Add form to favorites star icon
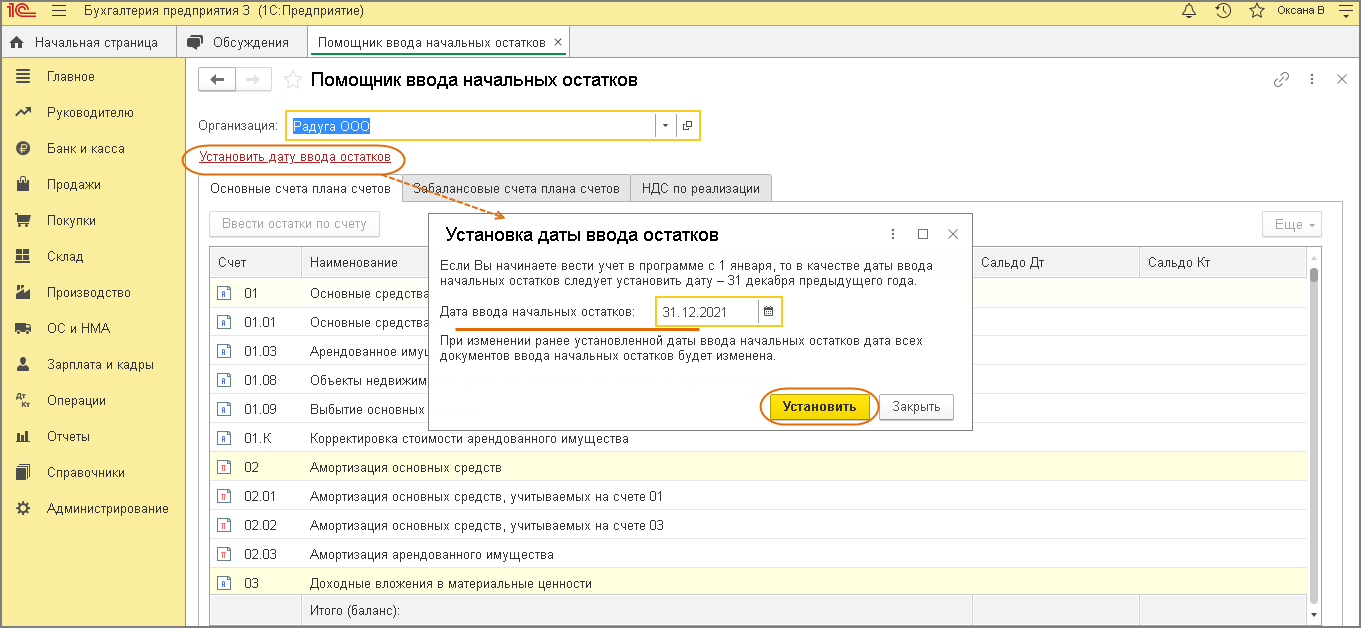 (x=292, y=80)
